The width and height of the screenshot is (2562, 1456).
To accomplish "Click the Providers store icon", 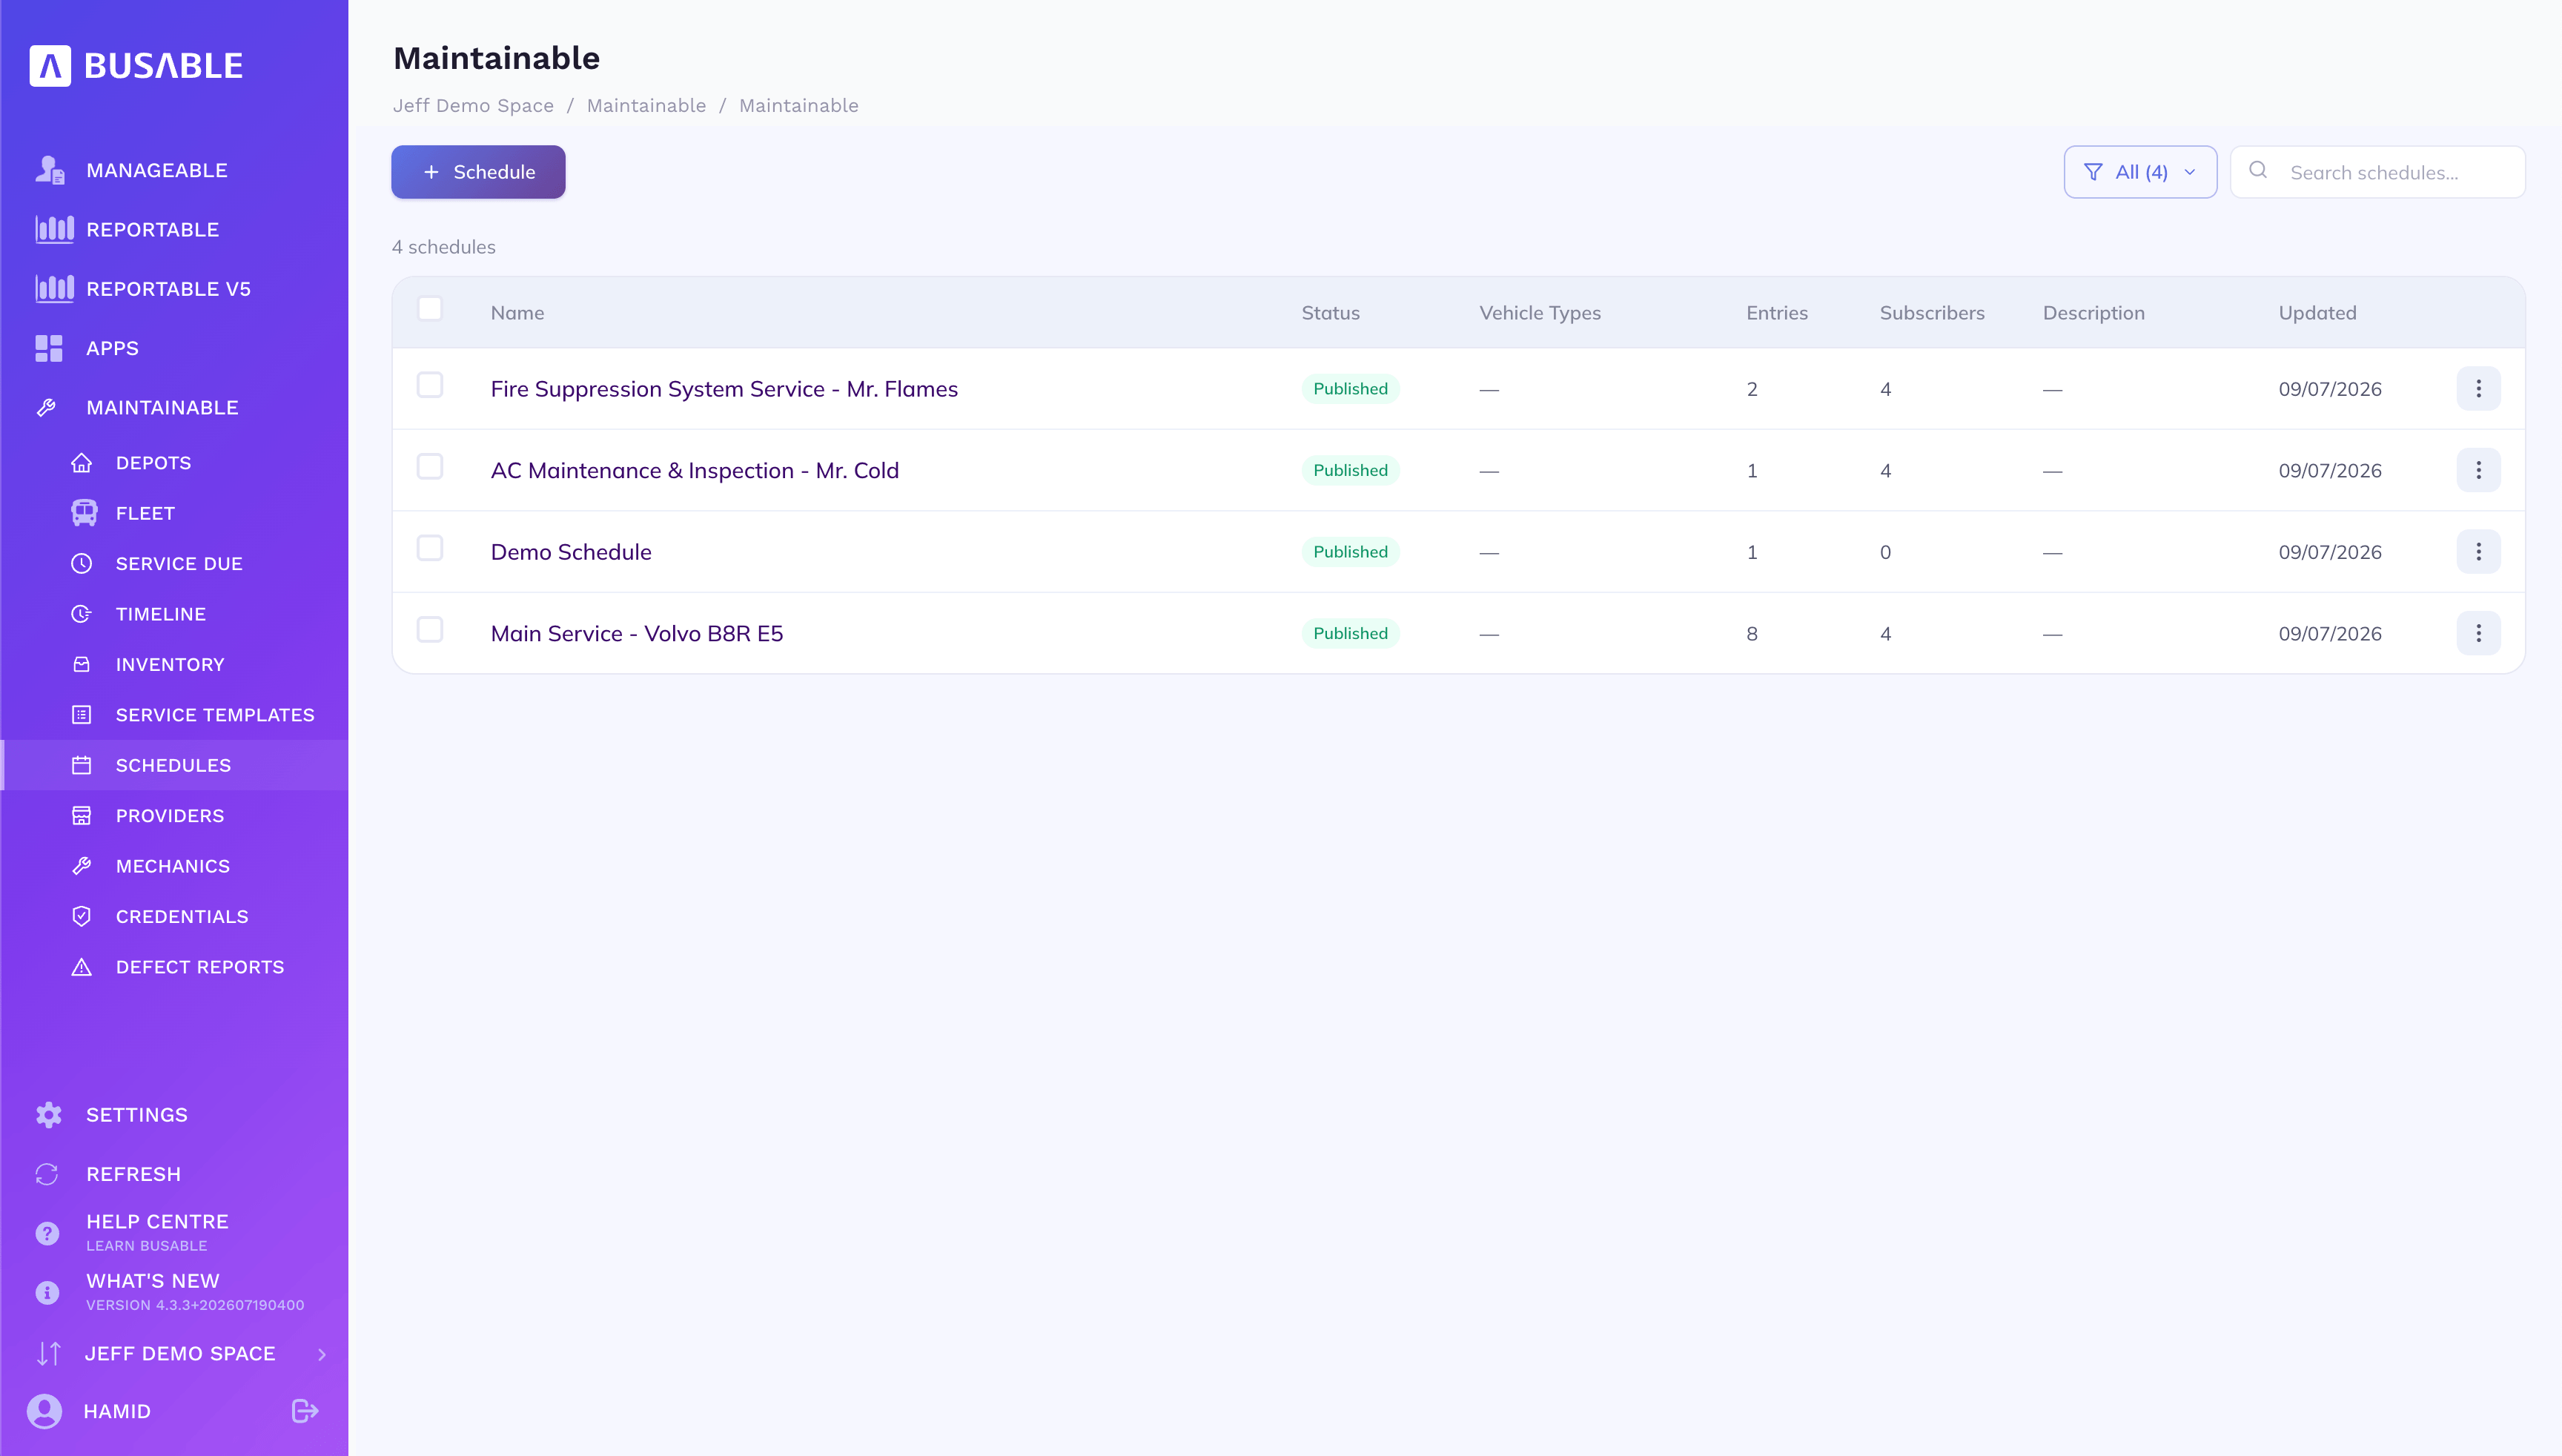I will click(82, 816).
